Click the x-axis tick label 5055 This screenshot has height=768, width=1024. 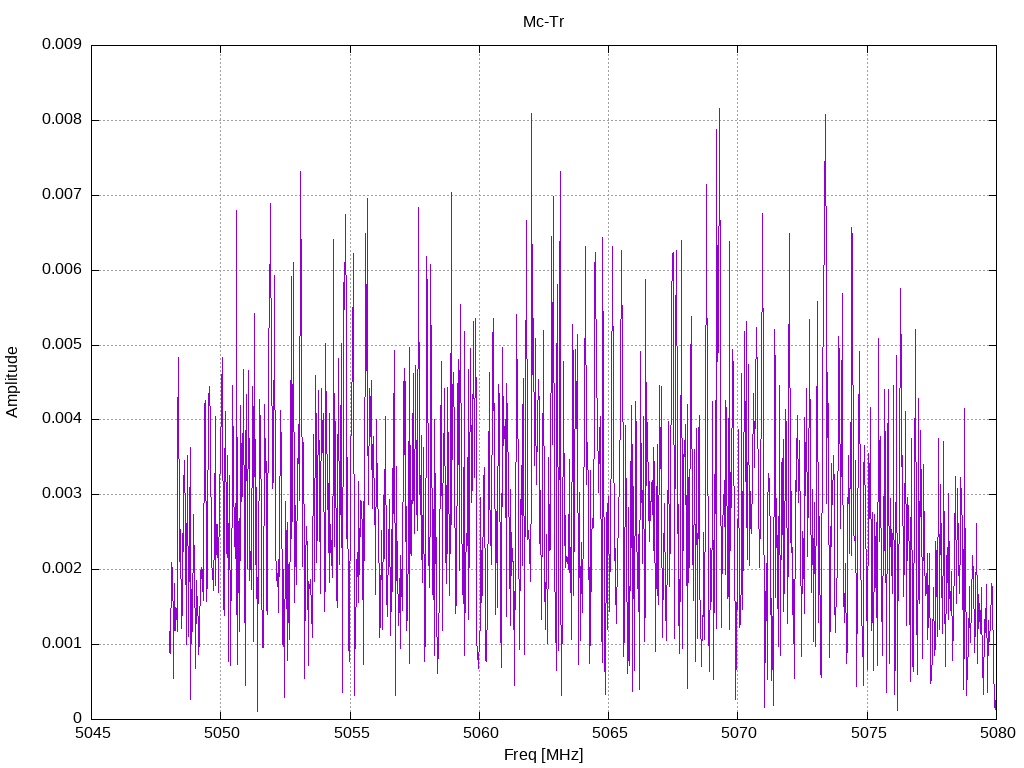(351, 733)
